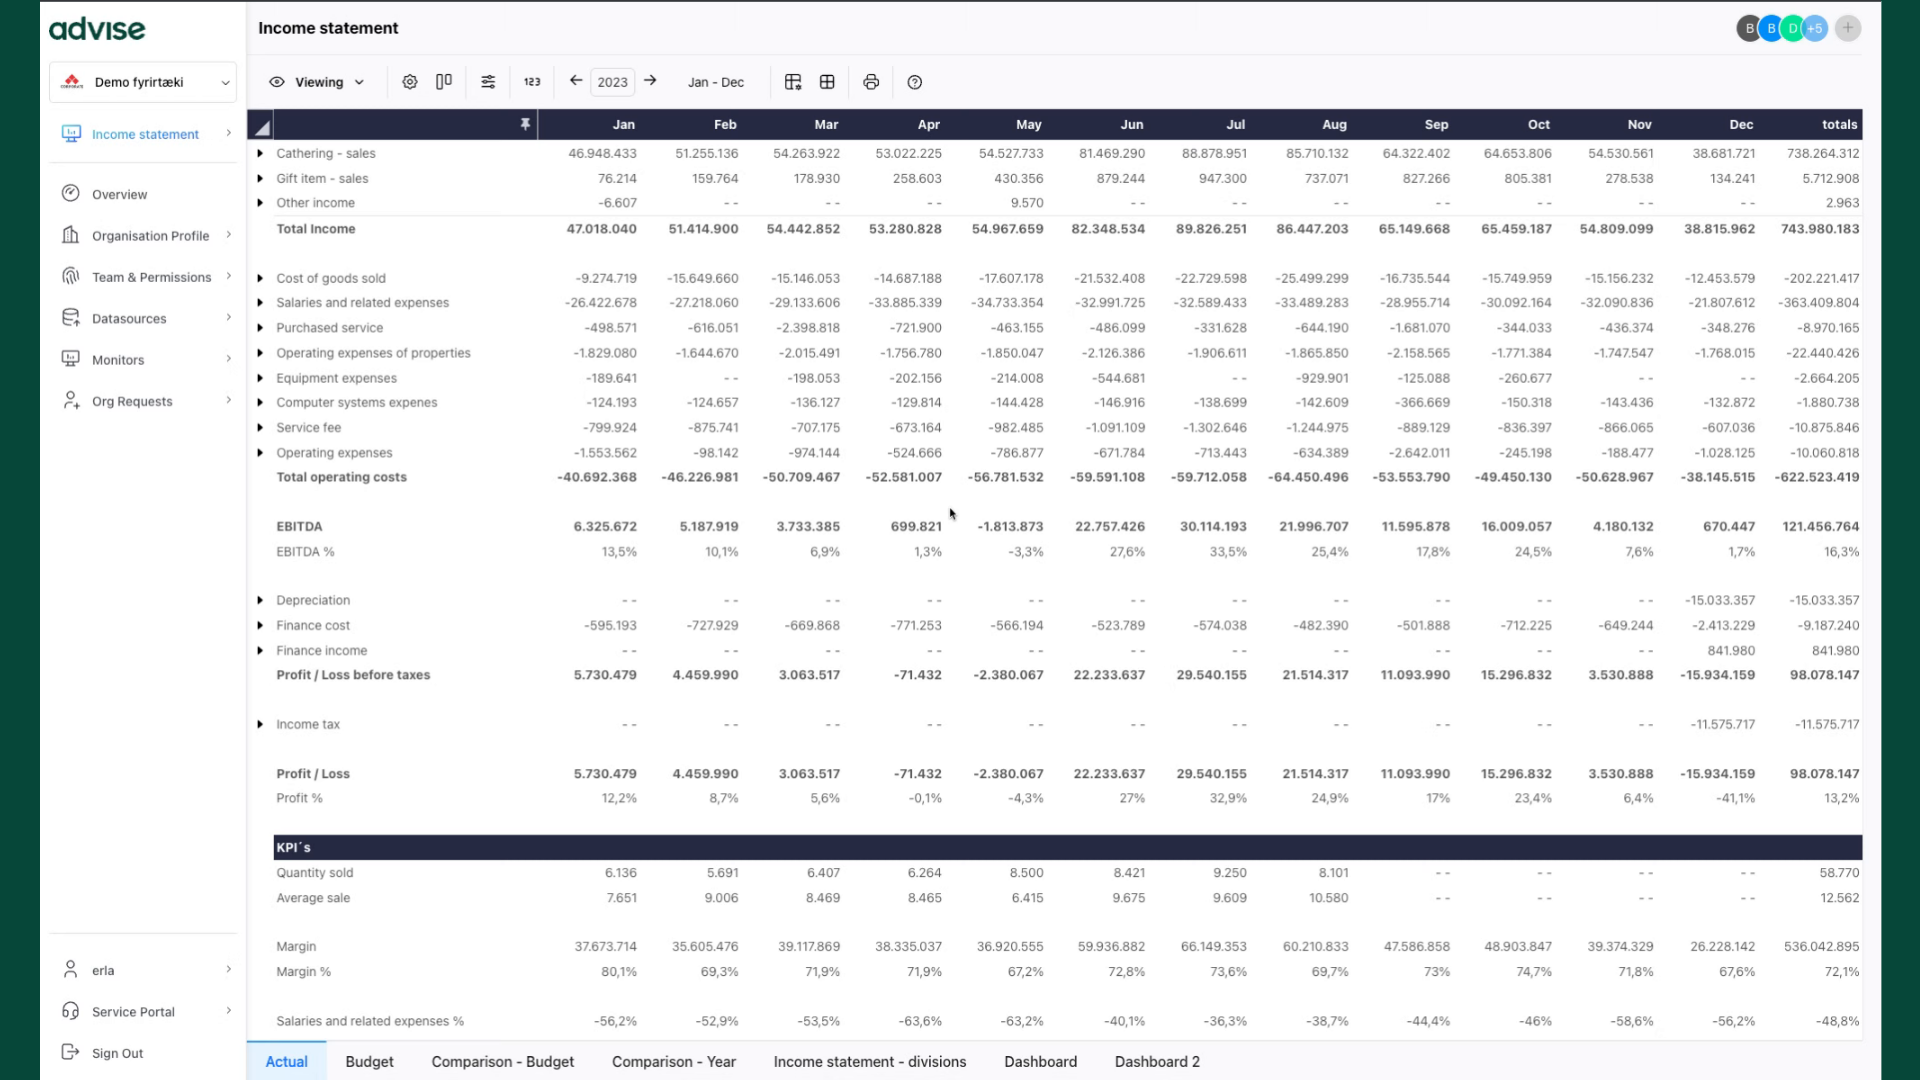Click the 2023 year field
This screenshot has width=1920, height=1080.
pyautogui.click(x=612, y=82)
